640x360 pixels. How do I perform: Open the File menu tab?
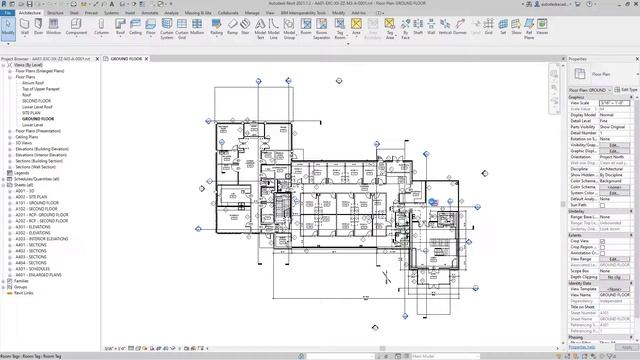tap(7, 13)
